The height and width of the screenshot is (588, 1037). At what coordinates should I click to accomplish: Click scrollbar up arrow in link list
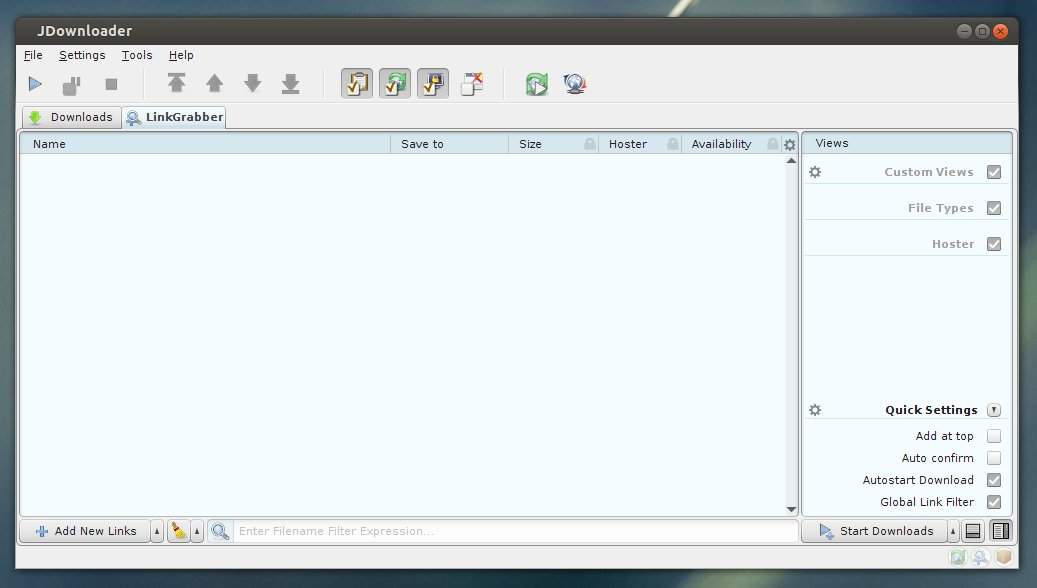pos(791,161)
